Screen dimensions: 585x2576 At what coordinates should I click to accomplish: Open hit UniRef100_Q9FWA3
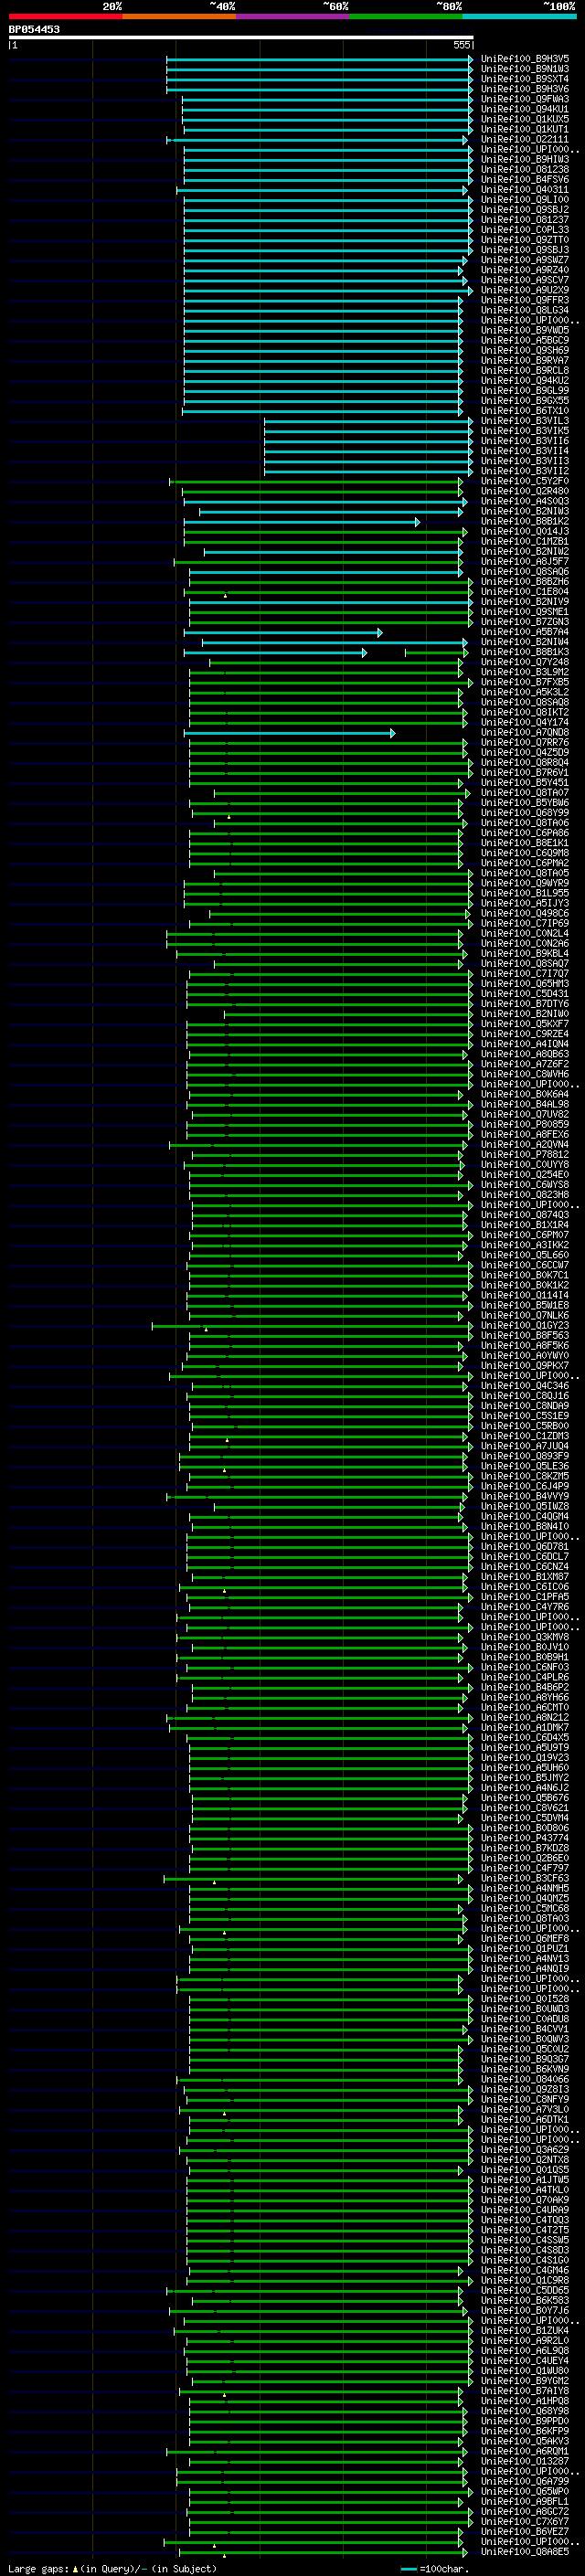(525, 99)
